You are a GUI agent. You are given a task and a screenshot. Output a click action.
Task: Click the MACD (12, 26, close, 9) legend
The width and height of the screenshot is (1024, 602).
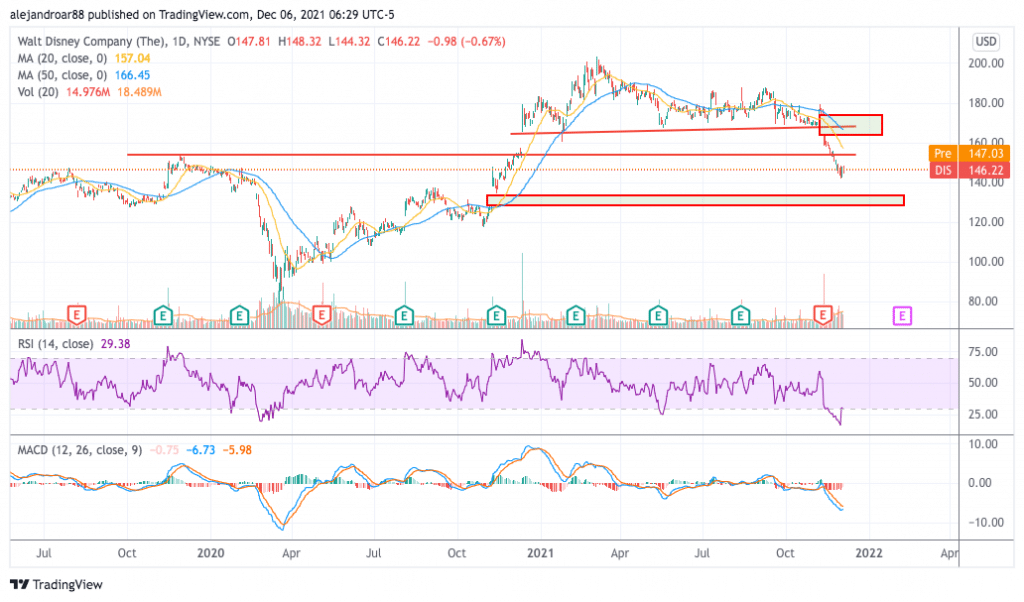click(80, 450)
